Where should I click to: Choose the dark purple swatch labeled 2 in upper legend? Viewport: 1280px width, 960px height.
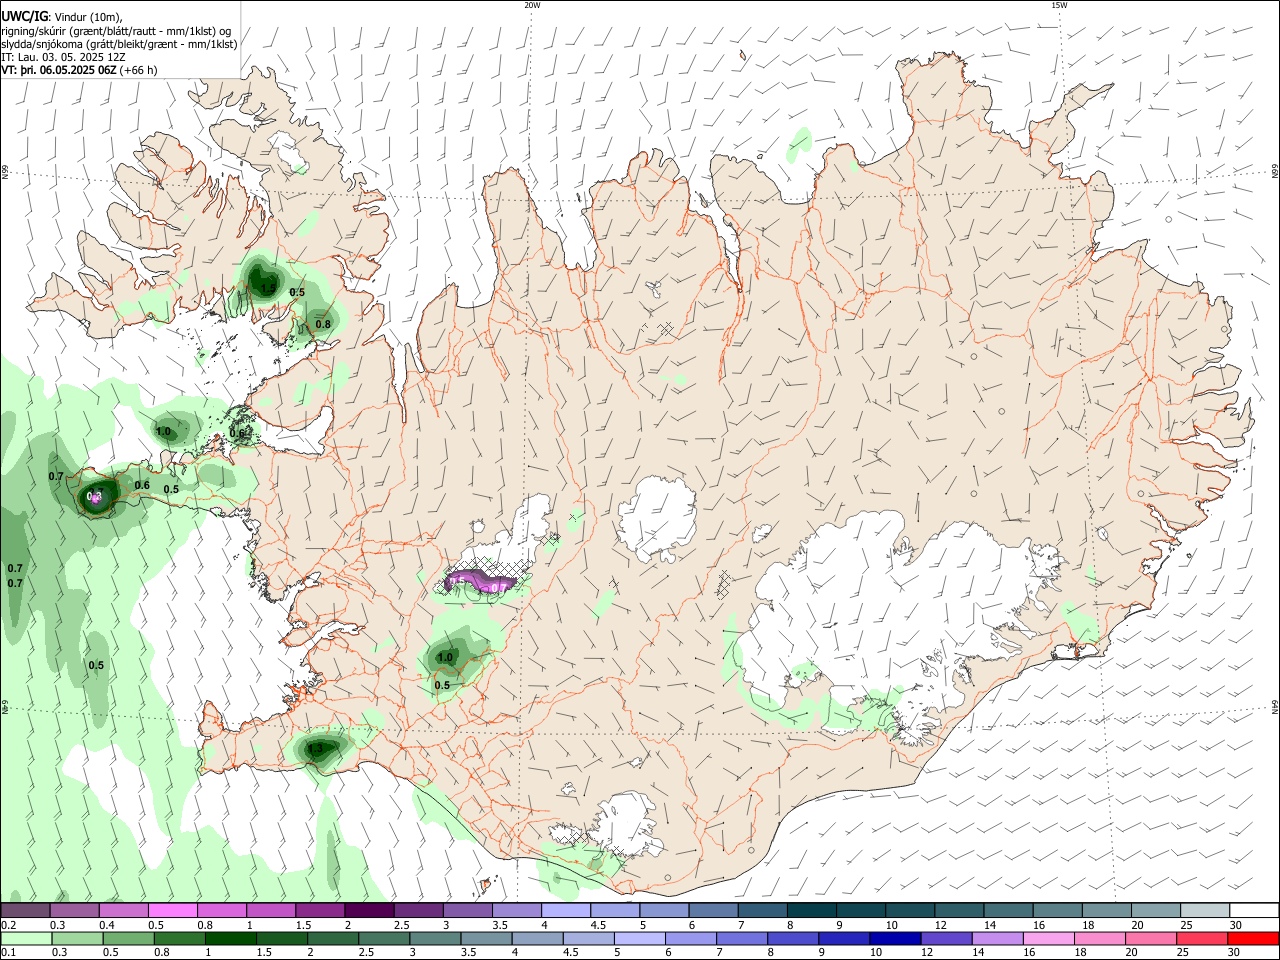coord(369,910)
